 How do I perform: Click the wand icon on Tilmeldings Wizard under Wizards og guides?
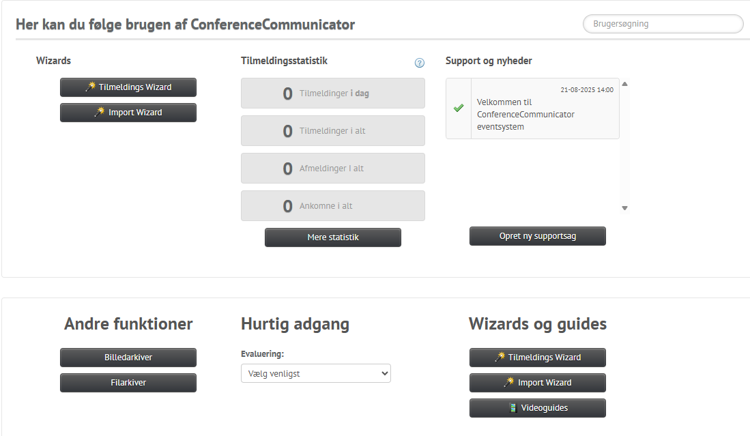500,358
